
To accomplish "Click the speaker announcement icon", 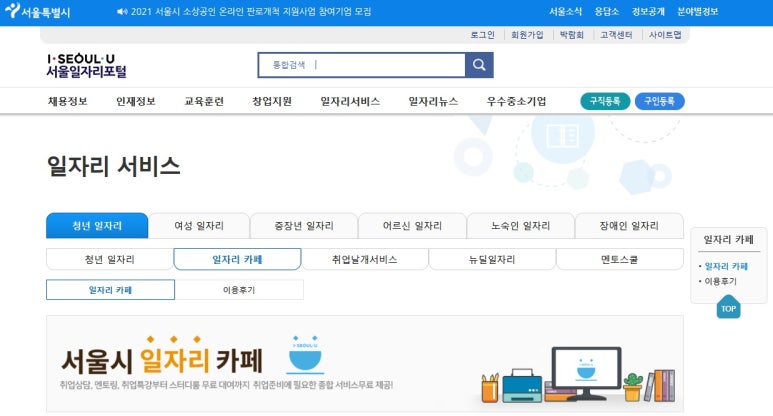I will click(x=122, y=11).
